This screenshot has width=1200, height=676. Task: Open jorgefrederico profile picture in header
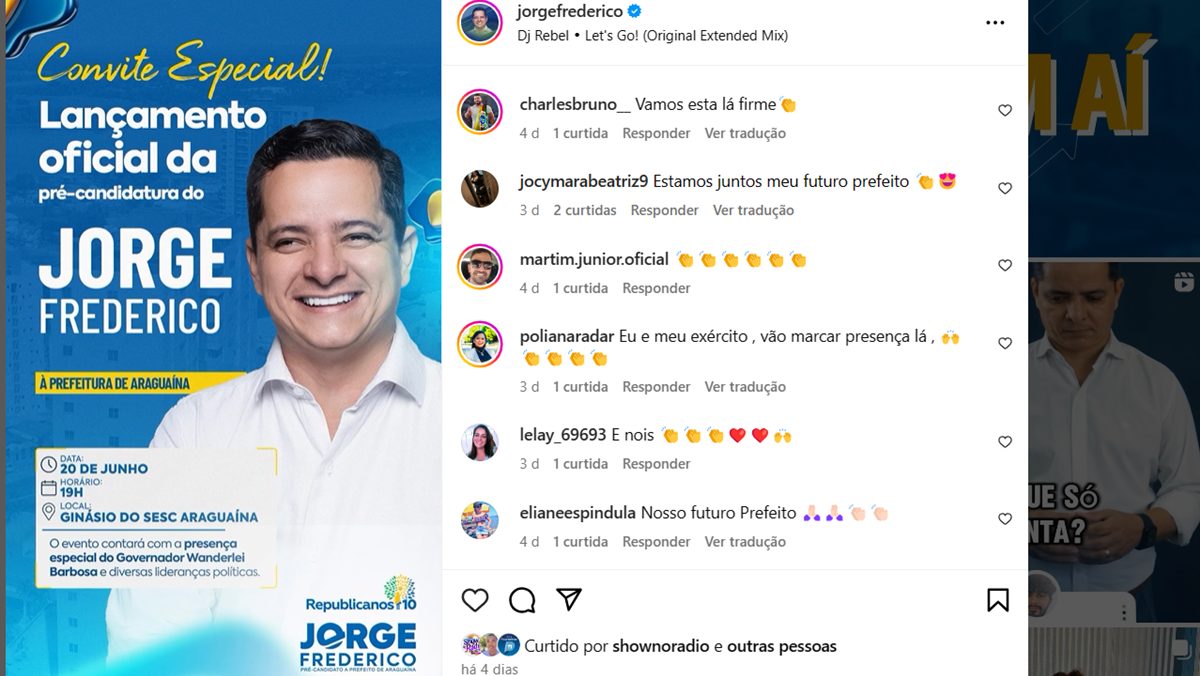point(480,23)
